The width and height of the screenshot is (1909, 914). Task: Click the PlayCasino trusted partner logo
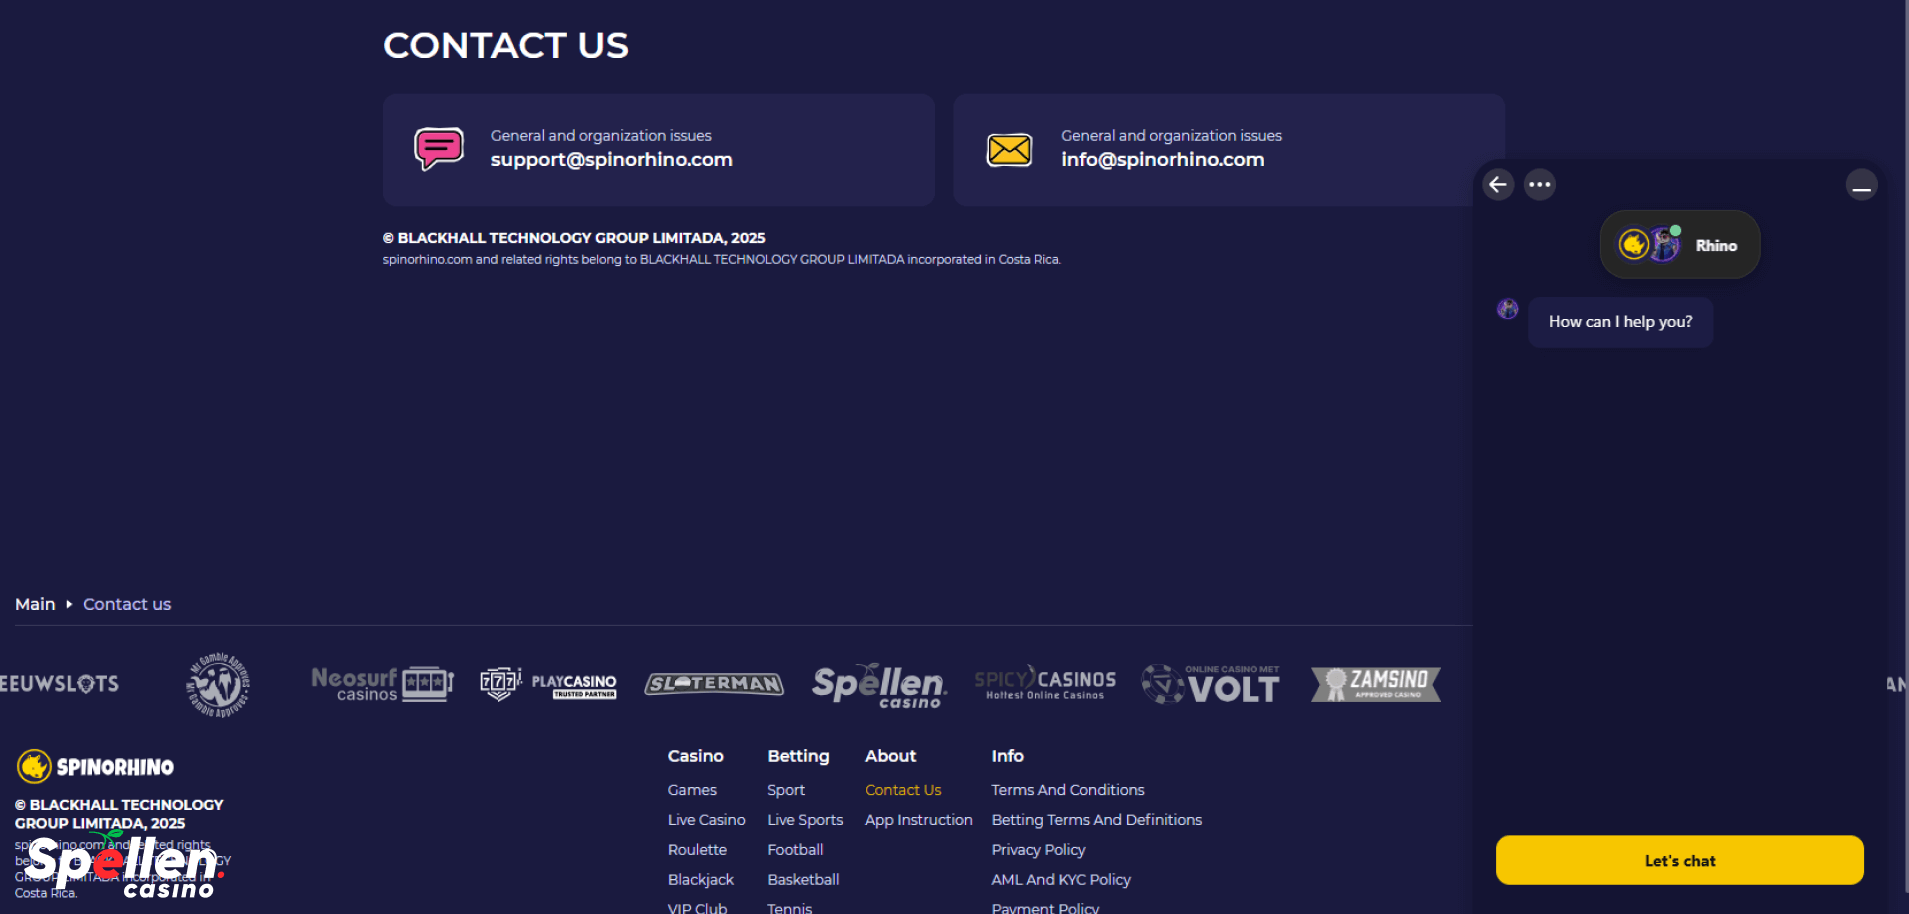pyautogui.click(x=549, y=684)
